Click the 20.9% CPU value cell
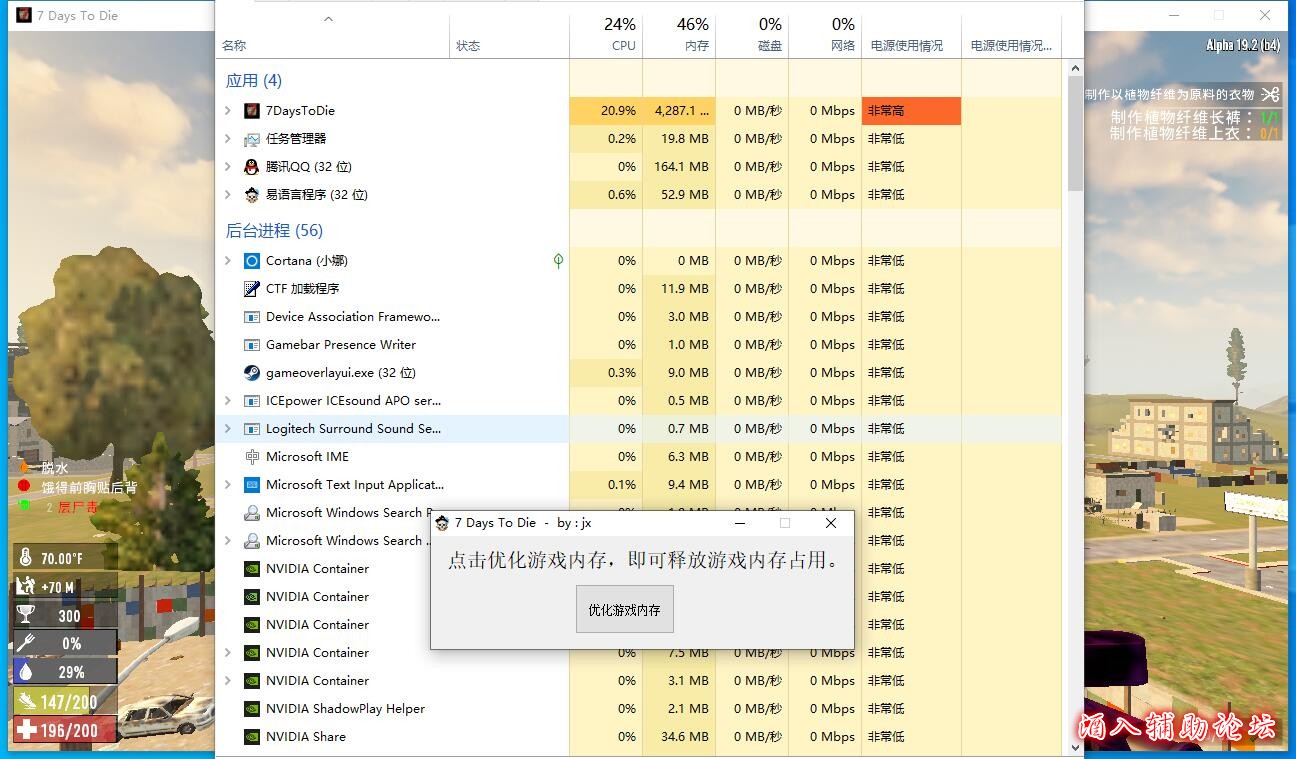1296x759 pixels. pyautogui.click(x=606, y=111)
